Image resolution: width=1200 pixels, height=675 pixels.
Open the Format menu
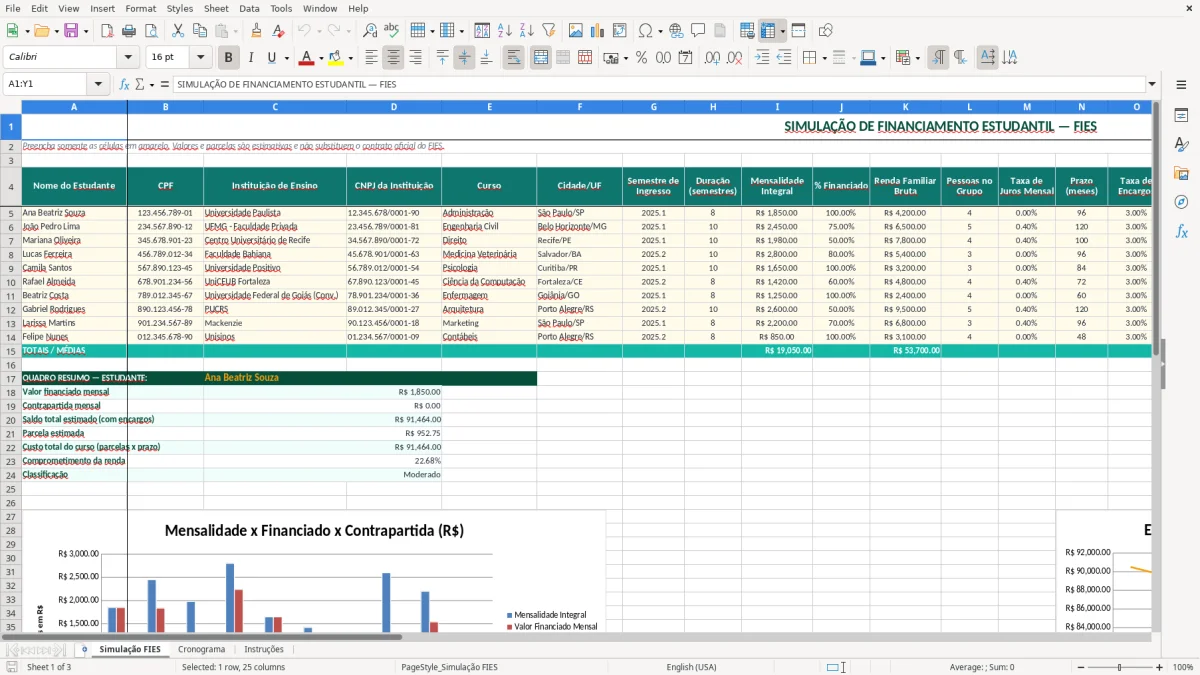pyautogui.click(x=140, y=8)
